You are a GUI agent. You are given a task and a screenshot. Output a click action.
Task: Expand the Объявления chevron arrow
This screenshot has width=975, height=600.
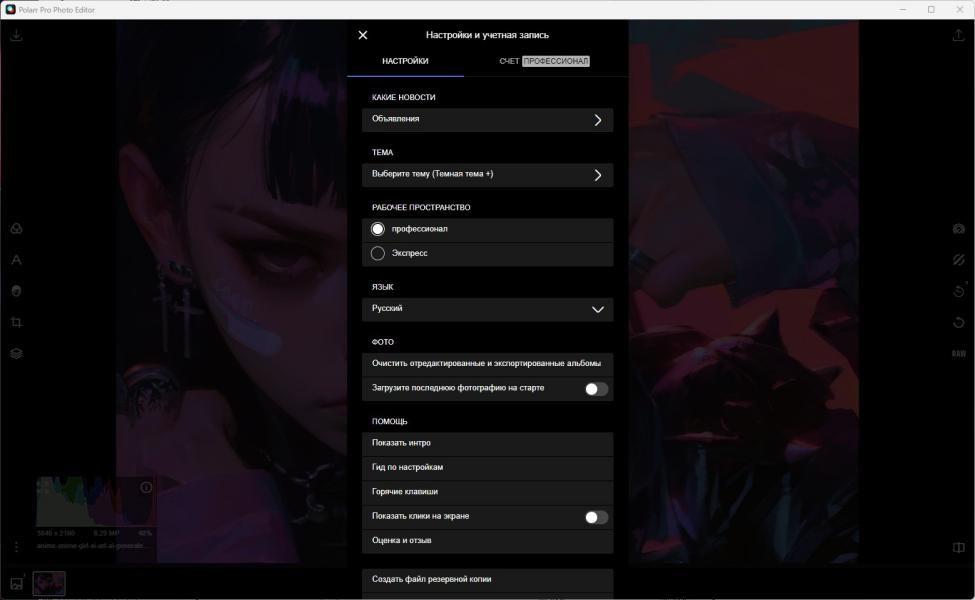598,120
